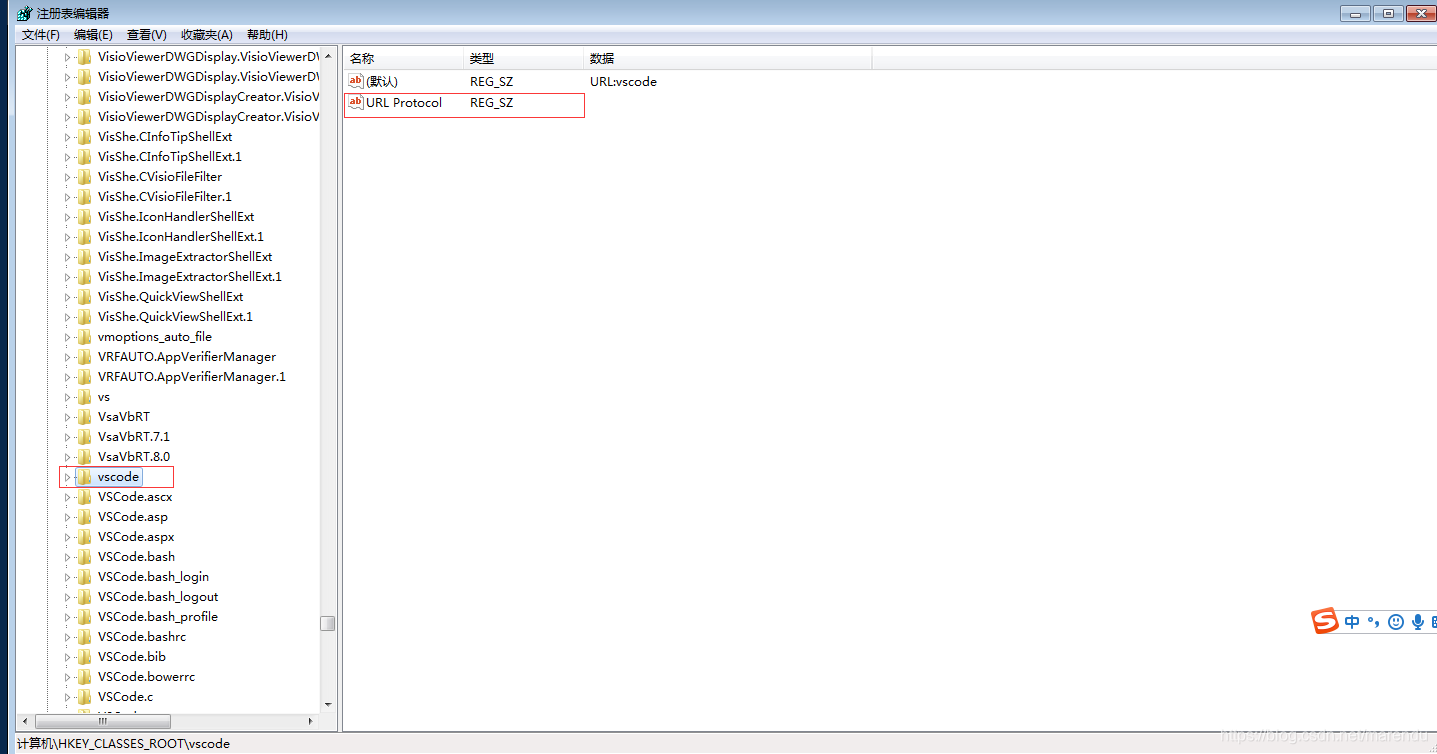Click Sogou microphone voice input icon
This screenshot has height=754, width=1437.
coord(1417,622)
